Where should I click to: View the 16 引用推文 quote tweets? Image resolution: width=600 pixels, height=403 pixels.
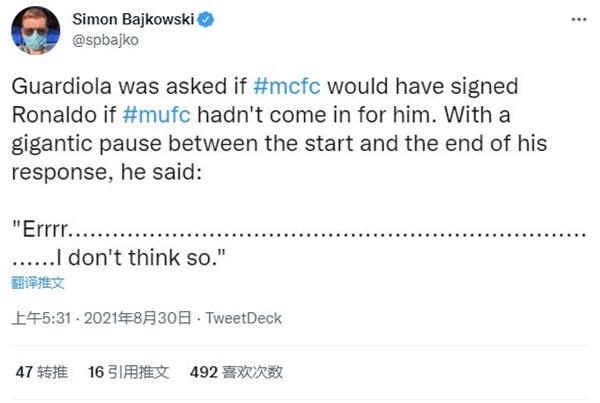(x=129, y=372)
